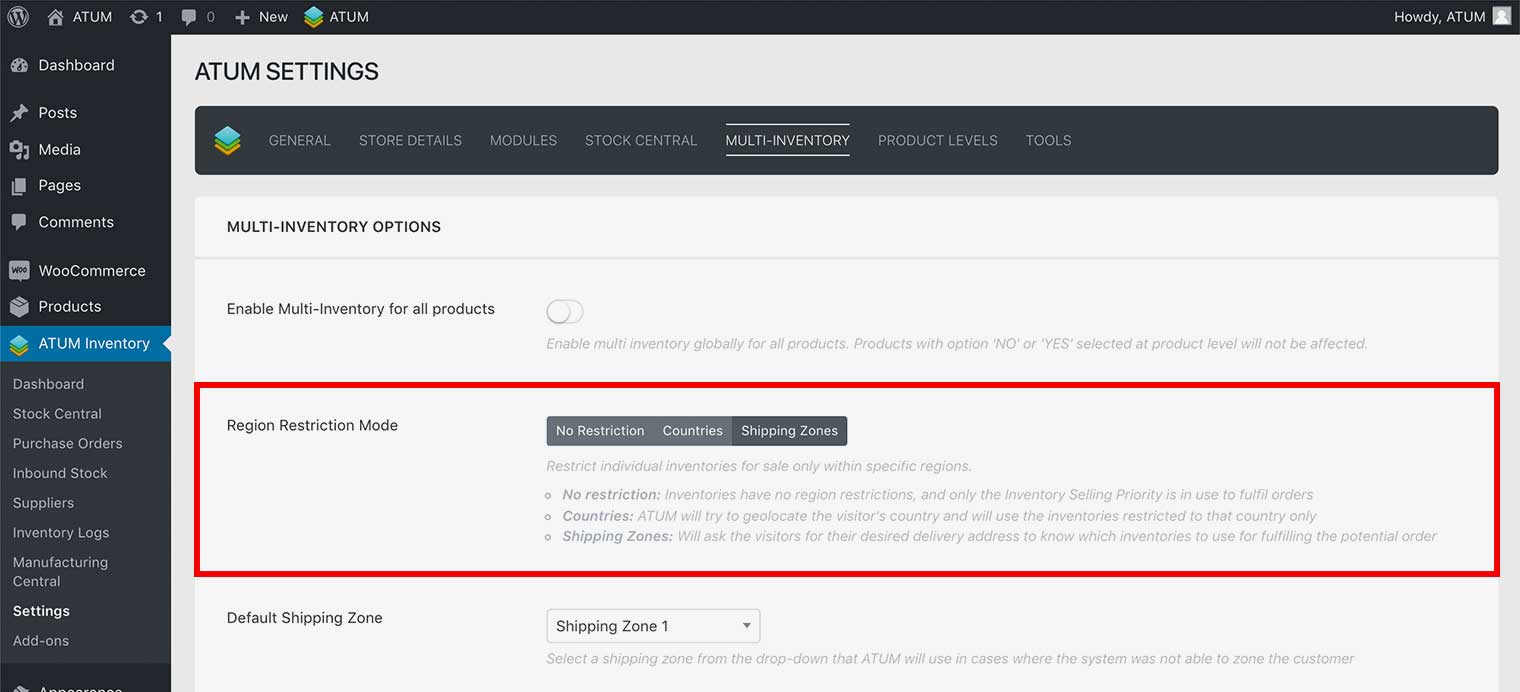
Task: Open the Tools settings tab
Action: [1048, 141]
